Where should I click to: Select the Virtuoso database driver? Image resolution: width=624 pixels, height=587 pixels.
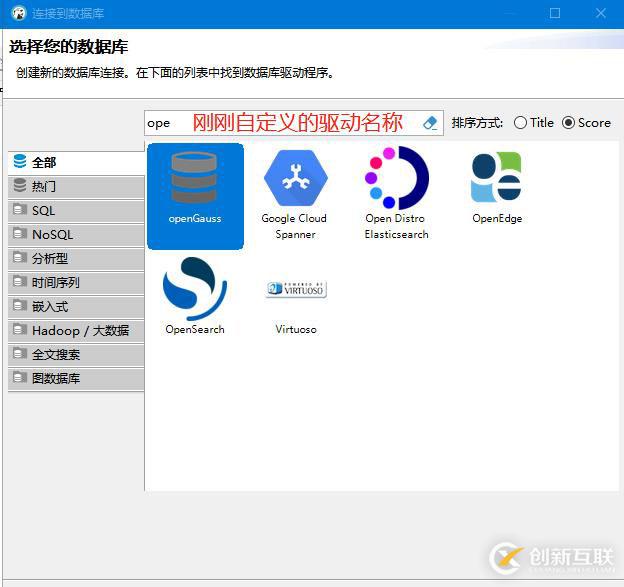click(296, 306)
